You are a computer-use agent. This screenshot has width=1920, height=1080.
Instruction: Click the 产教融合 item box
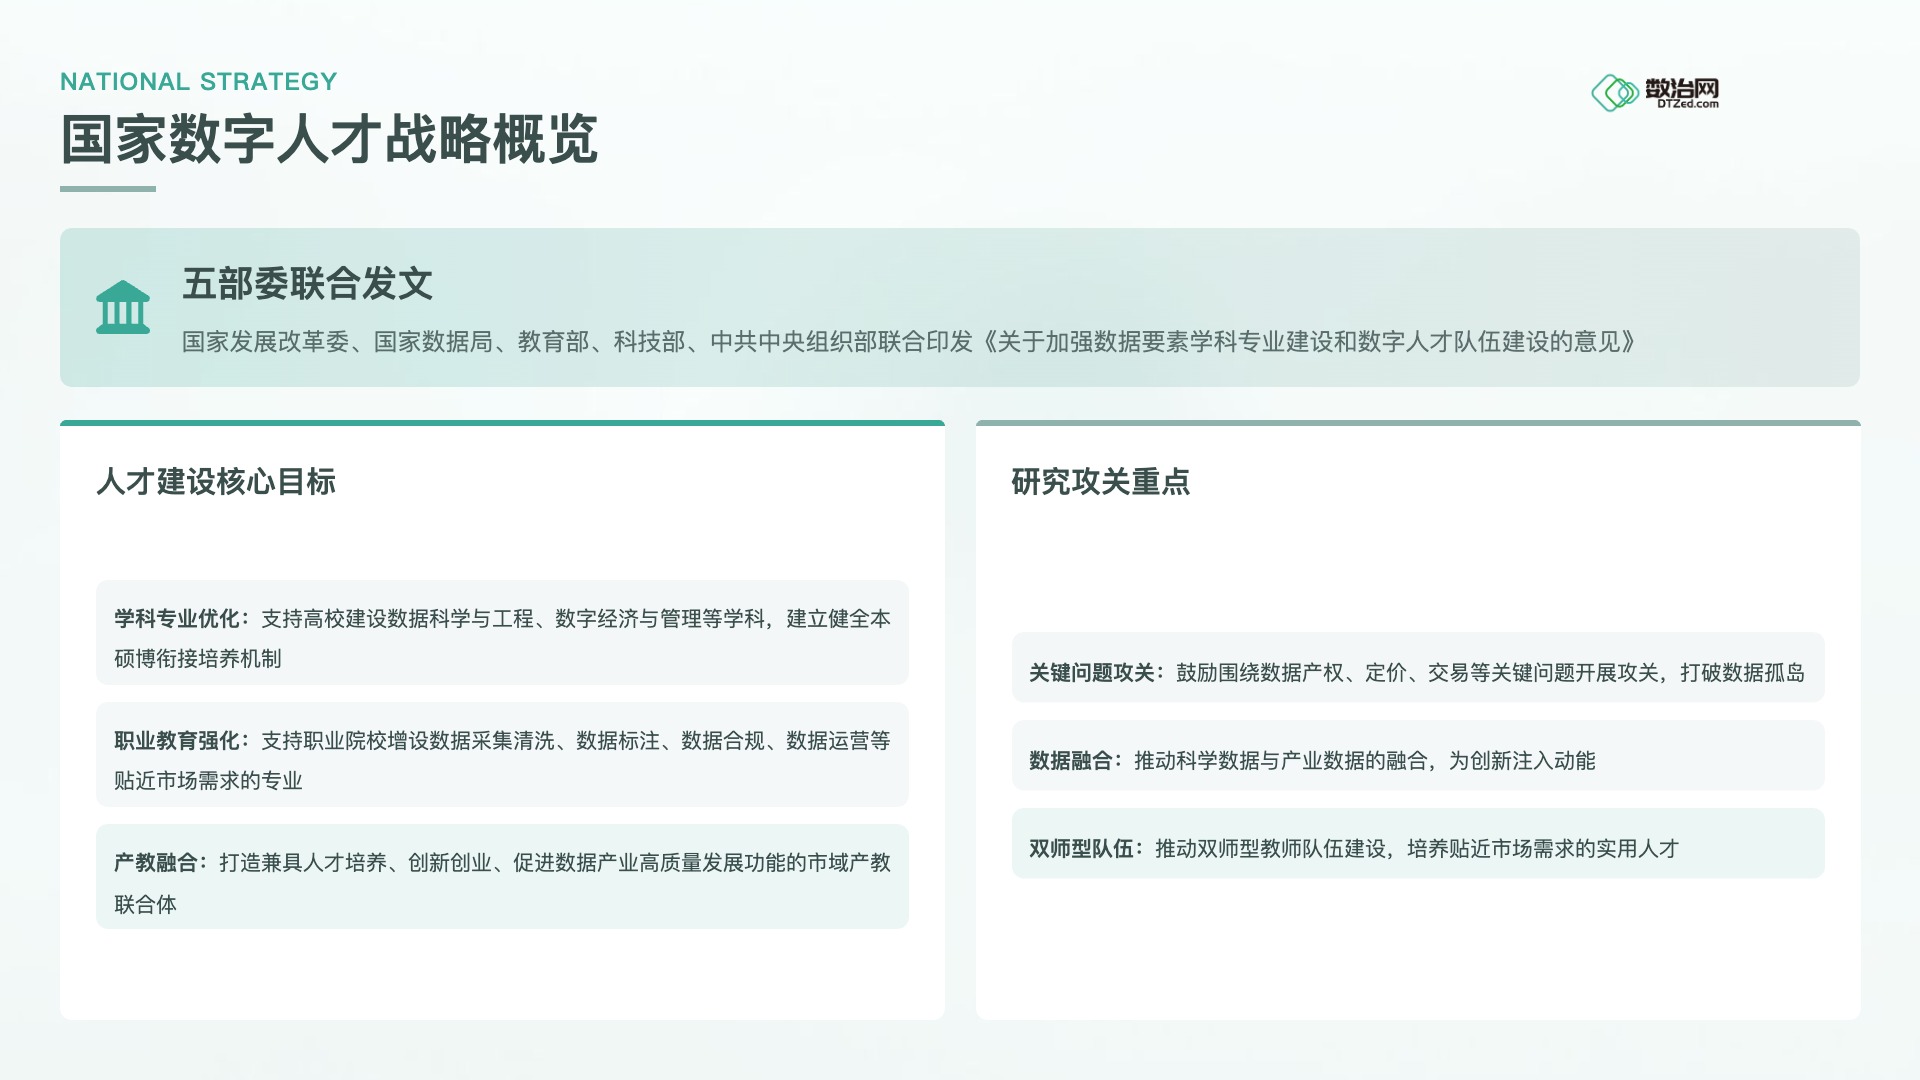coord(502,877)
